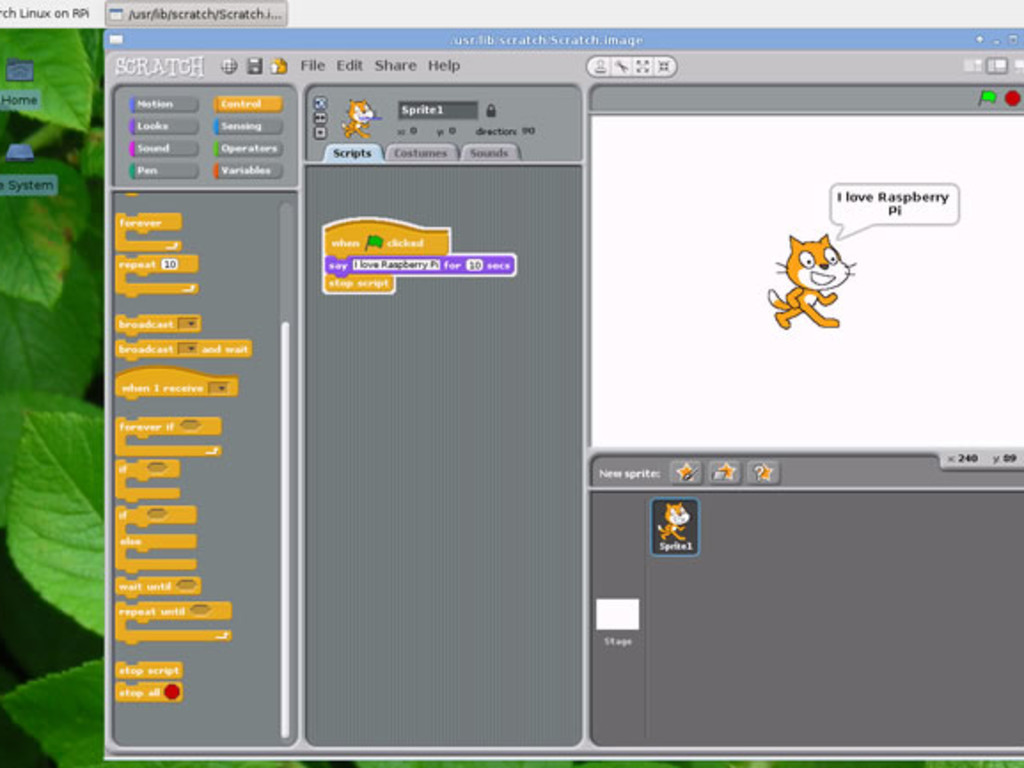Select the Grow sprite tool
The image size is (1024, 768).
point(642,67)
